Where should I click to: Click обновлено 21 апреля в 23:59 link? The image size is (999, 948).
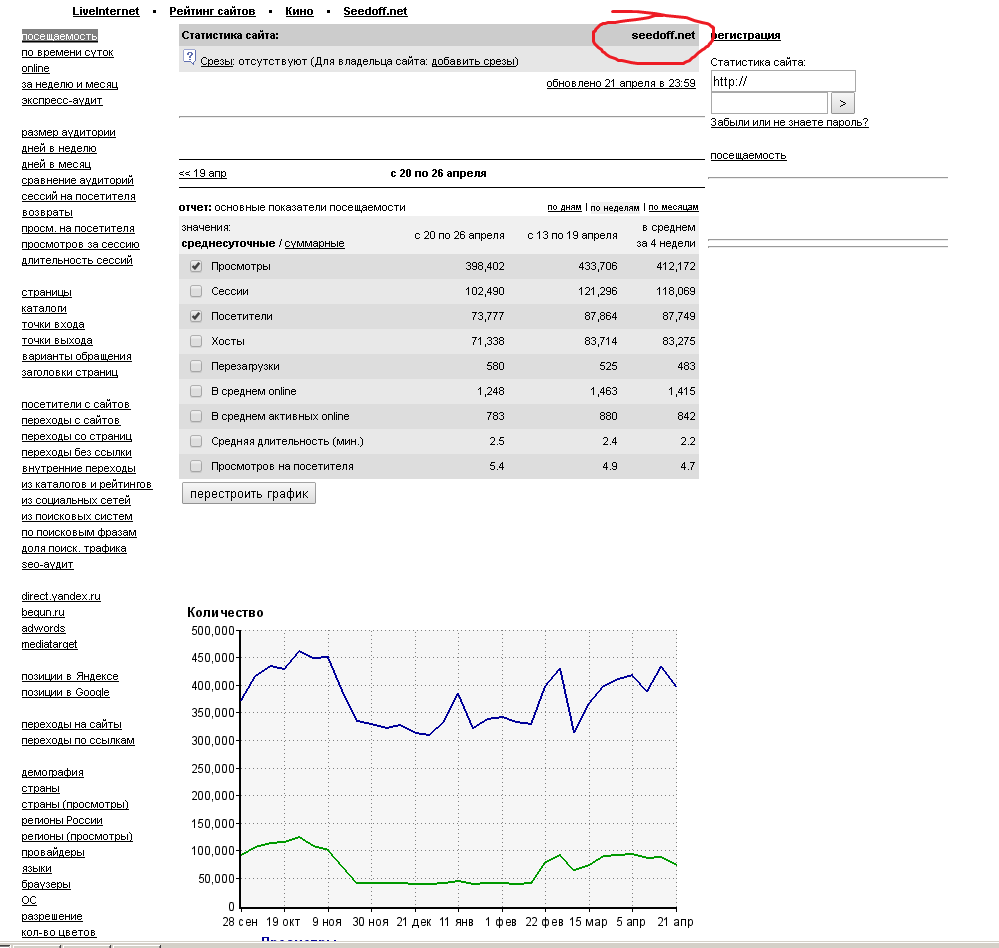click(621, 83)
